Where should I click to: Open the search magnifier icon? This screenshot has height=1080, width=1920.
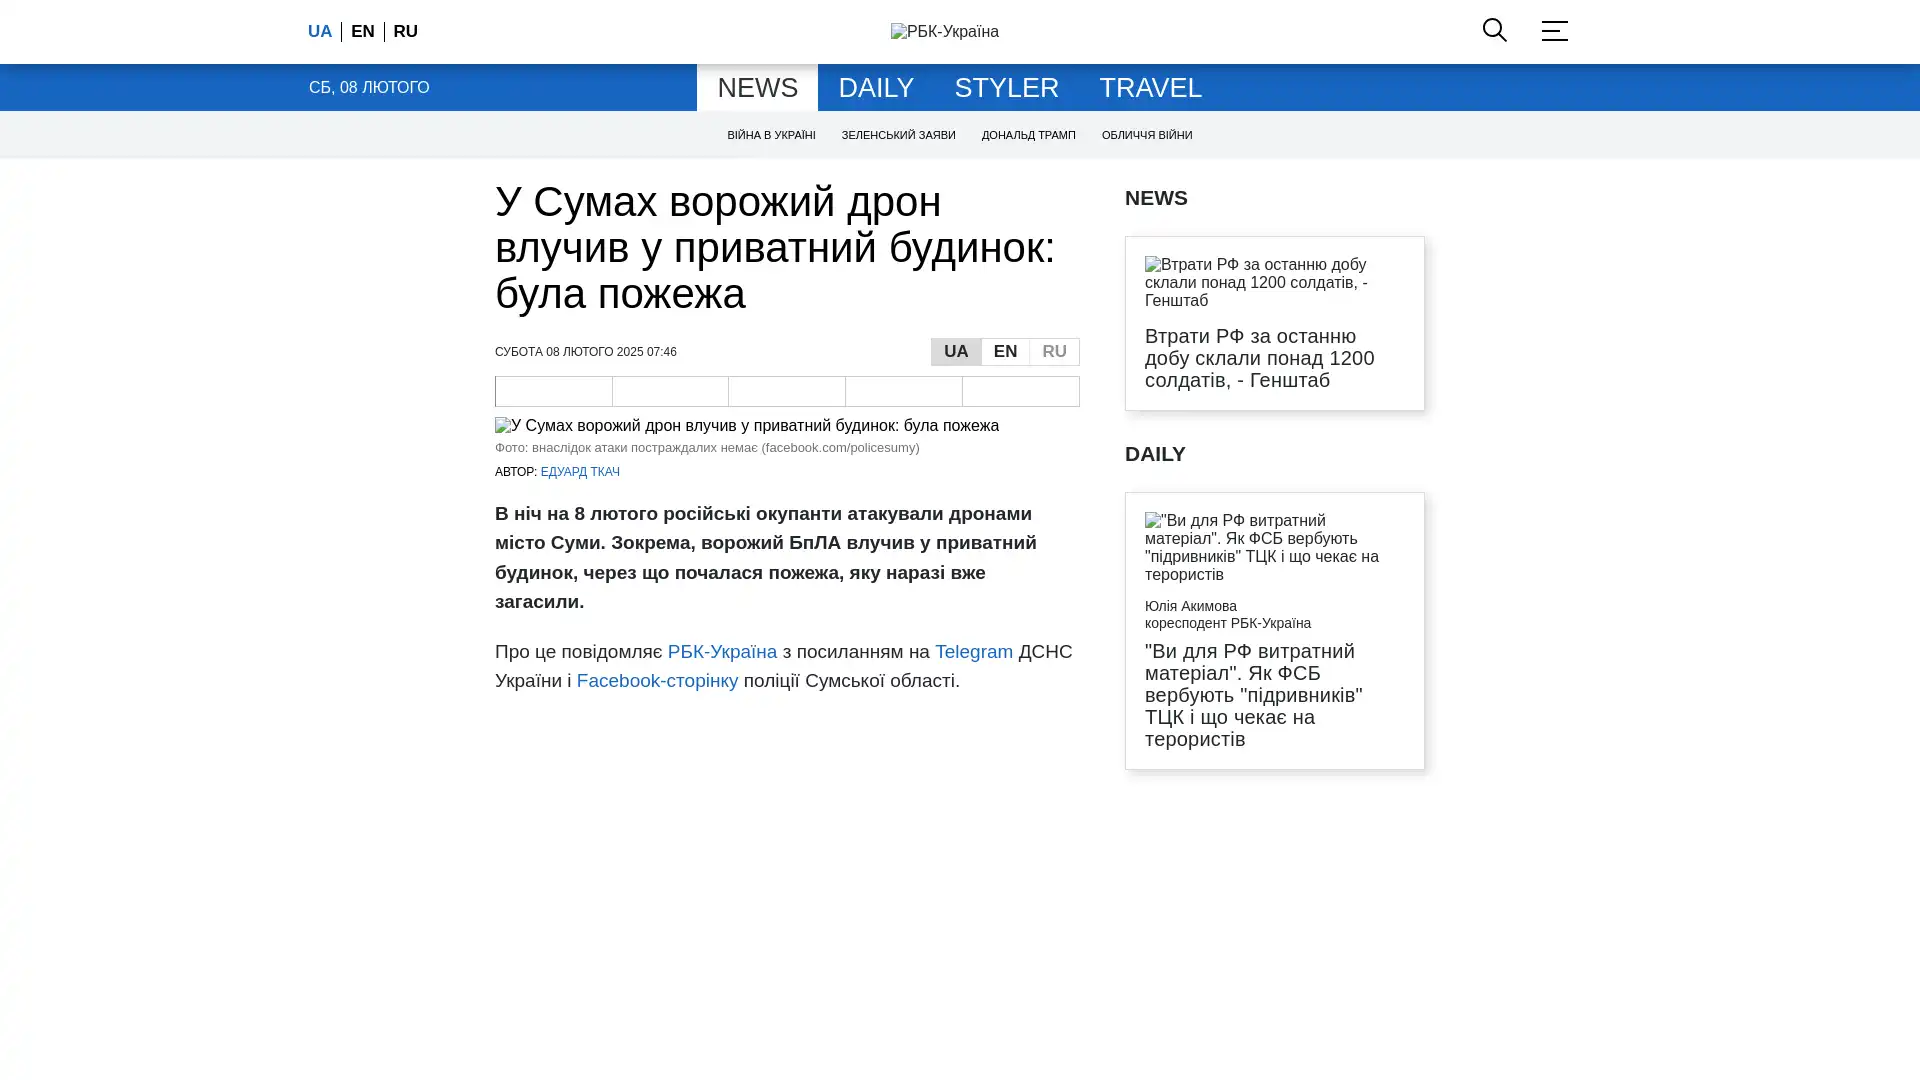1494,30
